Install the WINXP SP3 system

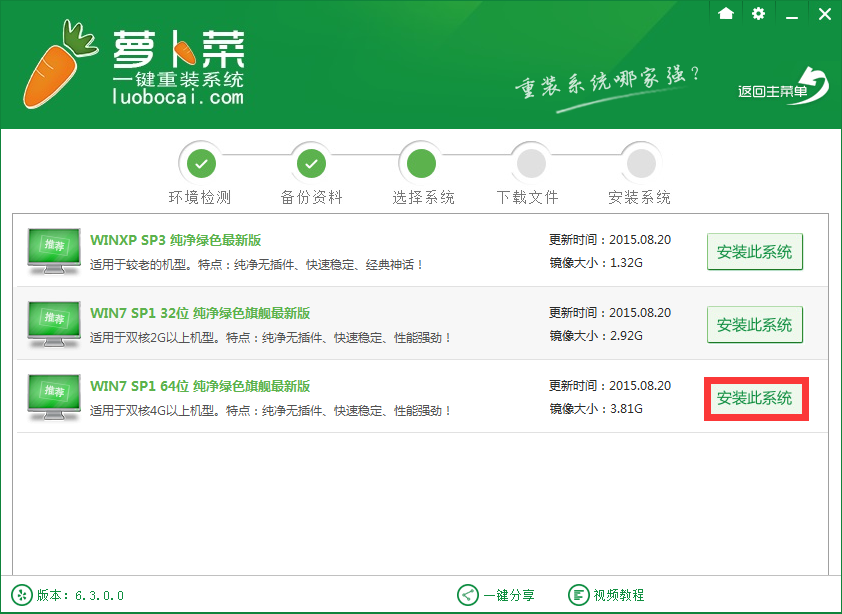click(754, 251)
